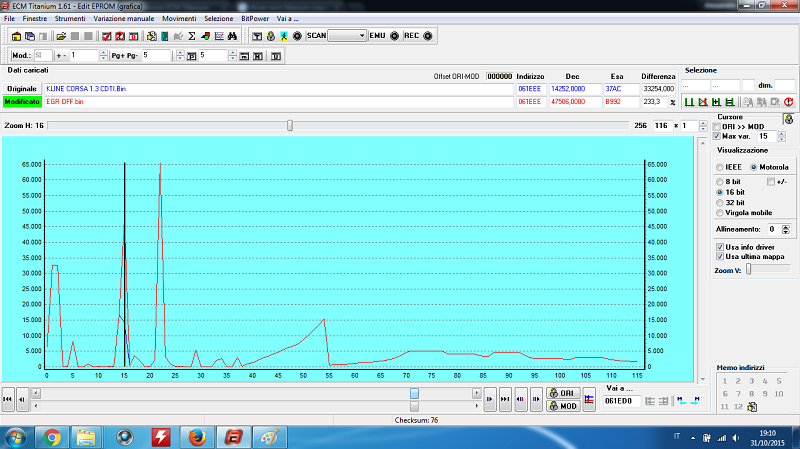Click the round icon beside EMU
The image size is (800, 449).
394,35
